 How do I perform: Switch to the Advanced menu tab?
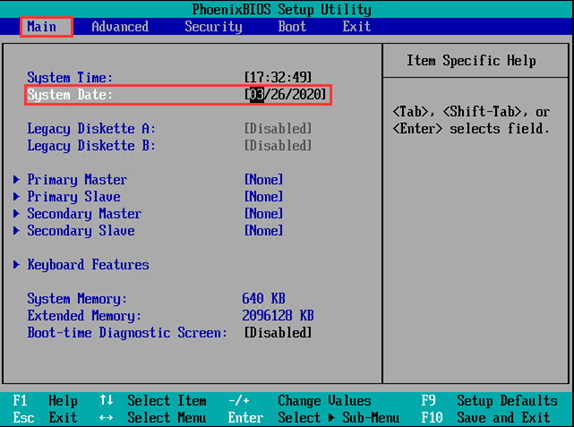click(x=120, y=27)
